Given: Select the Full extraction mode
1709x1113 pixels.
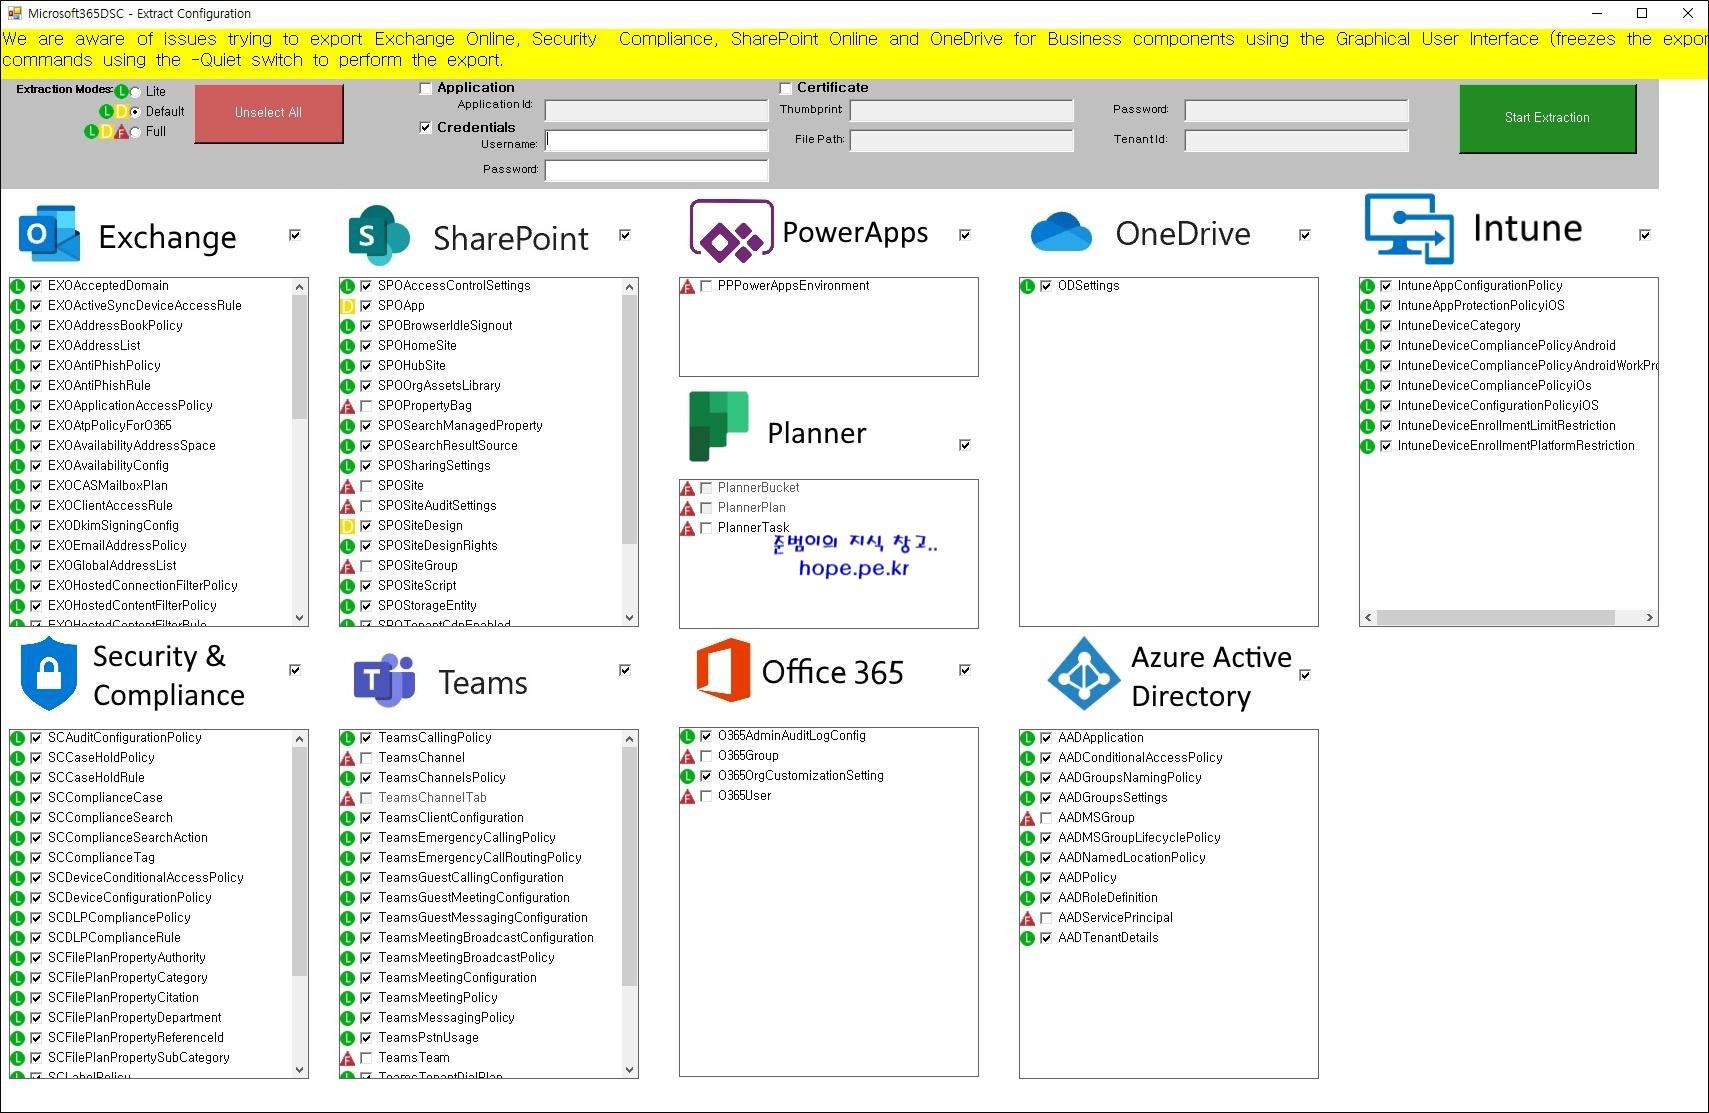Looking at the screenshot, I should pyautogui.click(x=136, y=132).
